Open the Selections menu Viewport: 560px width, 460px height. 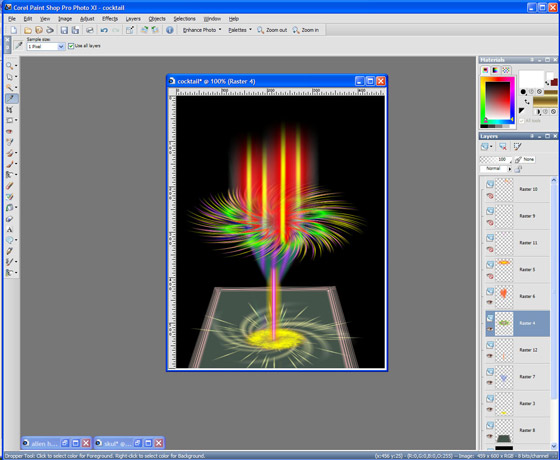point(184,19)
